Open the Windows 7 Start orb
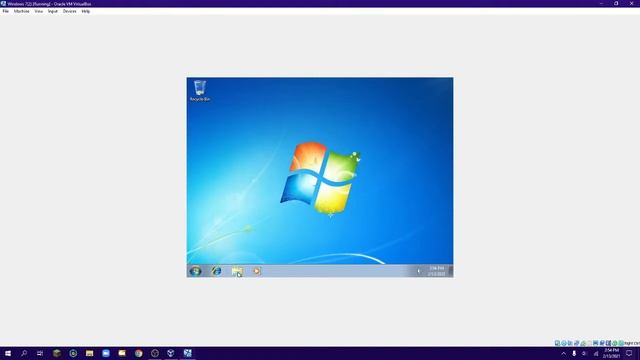 tap(196, 271)
